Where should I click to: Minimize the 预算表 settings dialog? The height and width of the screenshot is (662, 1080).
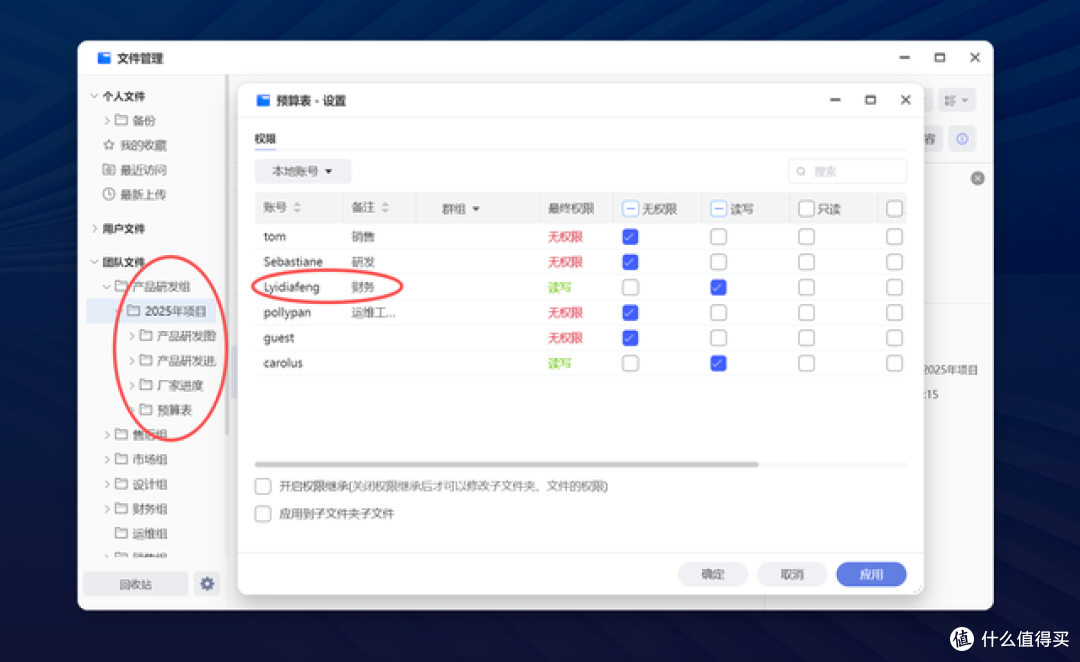pyautogui.click(x=835, y=100)
